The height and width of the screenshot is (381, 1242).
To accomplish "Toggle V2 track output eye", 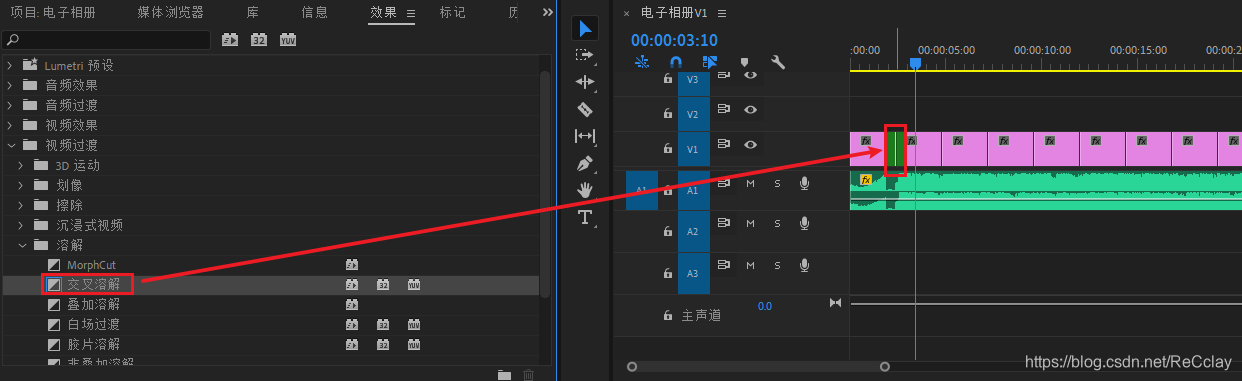I will coord(750,110).
